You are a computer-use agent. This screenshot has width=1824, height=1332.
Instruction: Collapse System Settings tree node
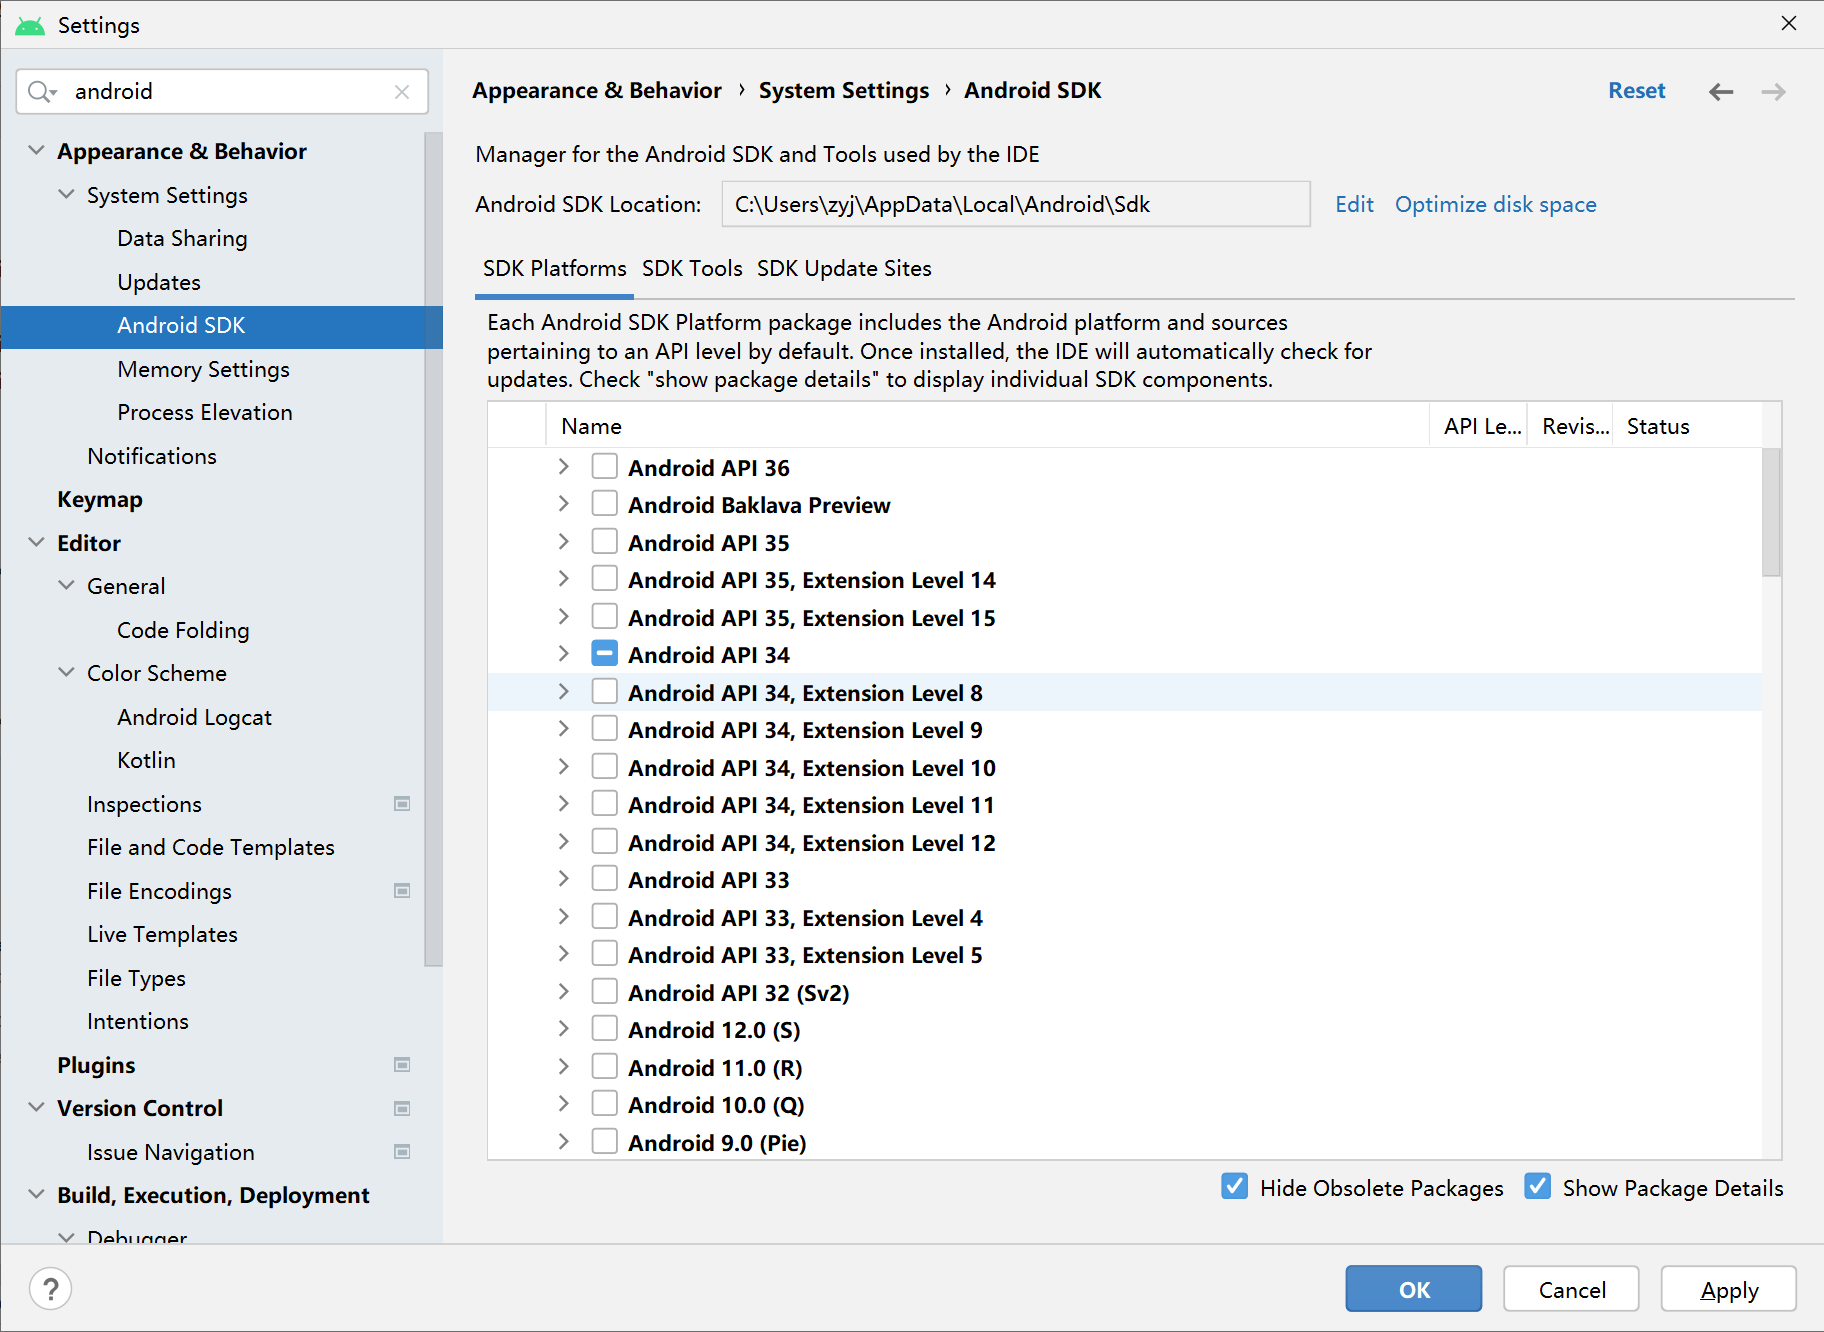tap(66, 195)
